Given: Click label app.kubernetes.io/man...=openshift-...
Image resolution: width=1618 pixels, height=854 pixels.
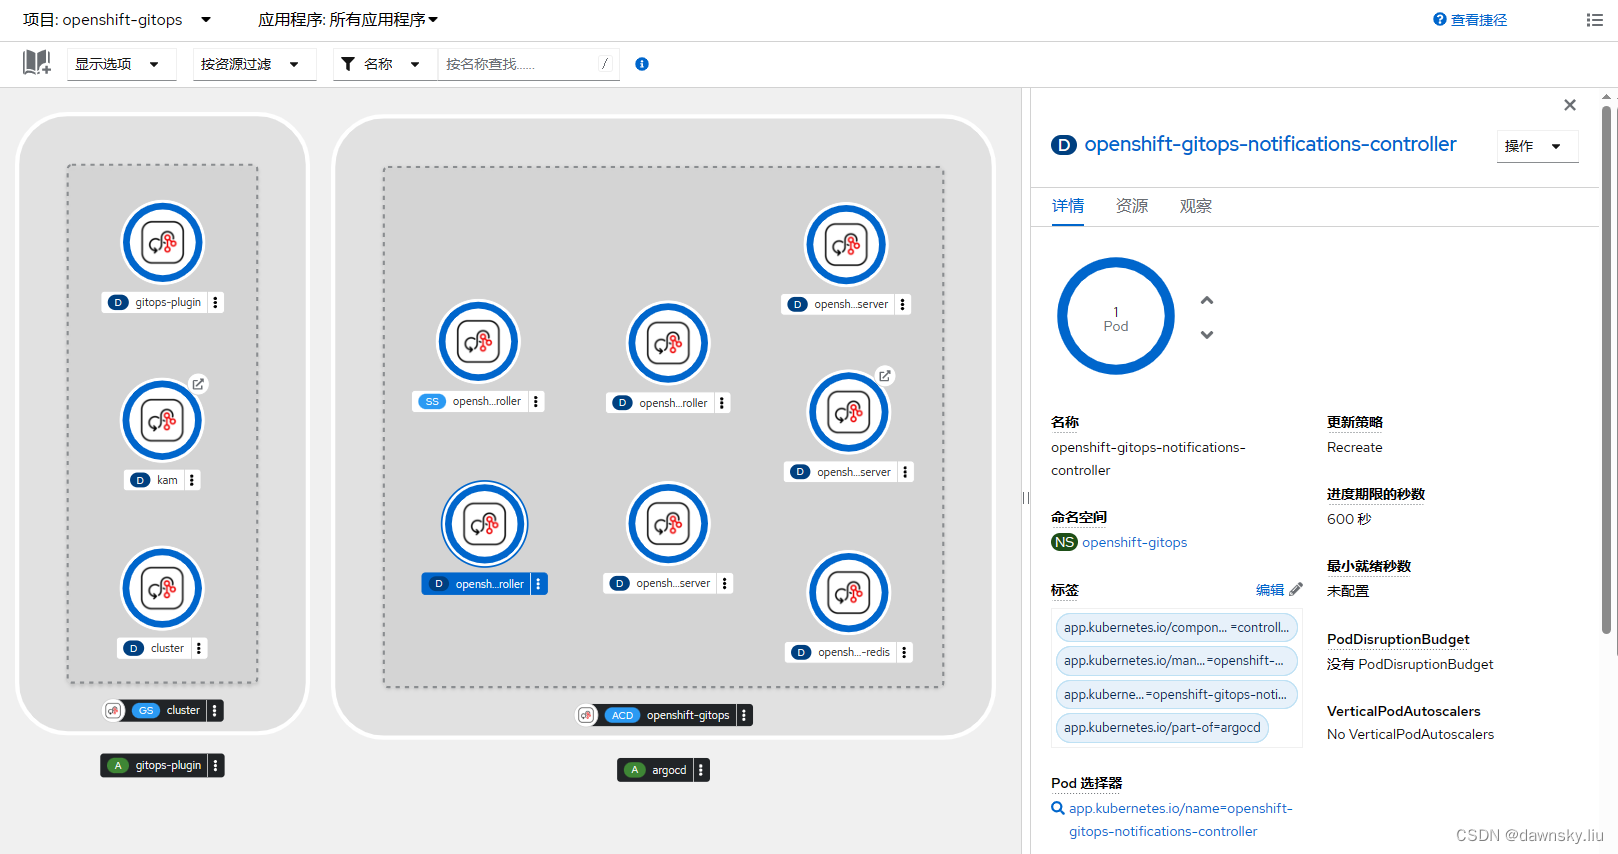Looking at the screenshot, I should [x=1176, y=661].
